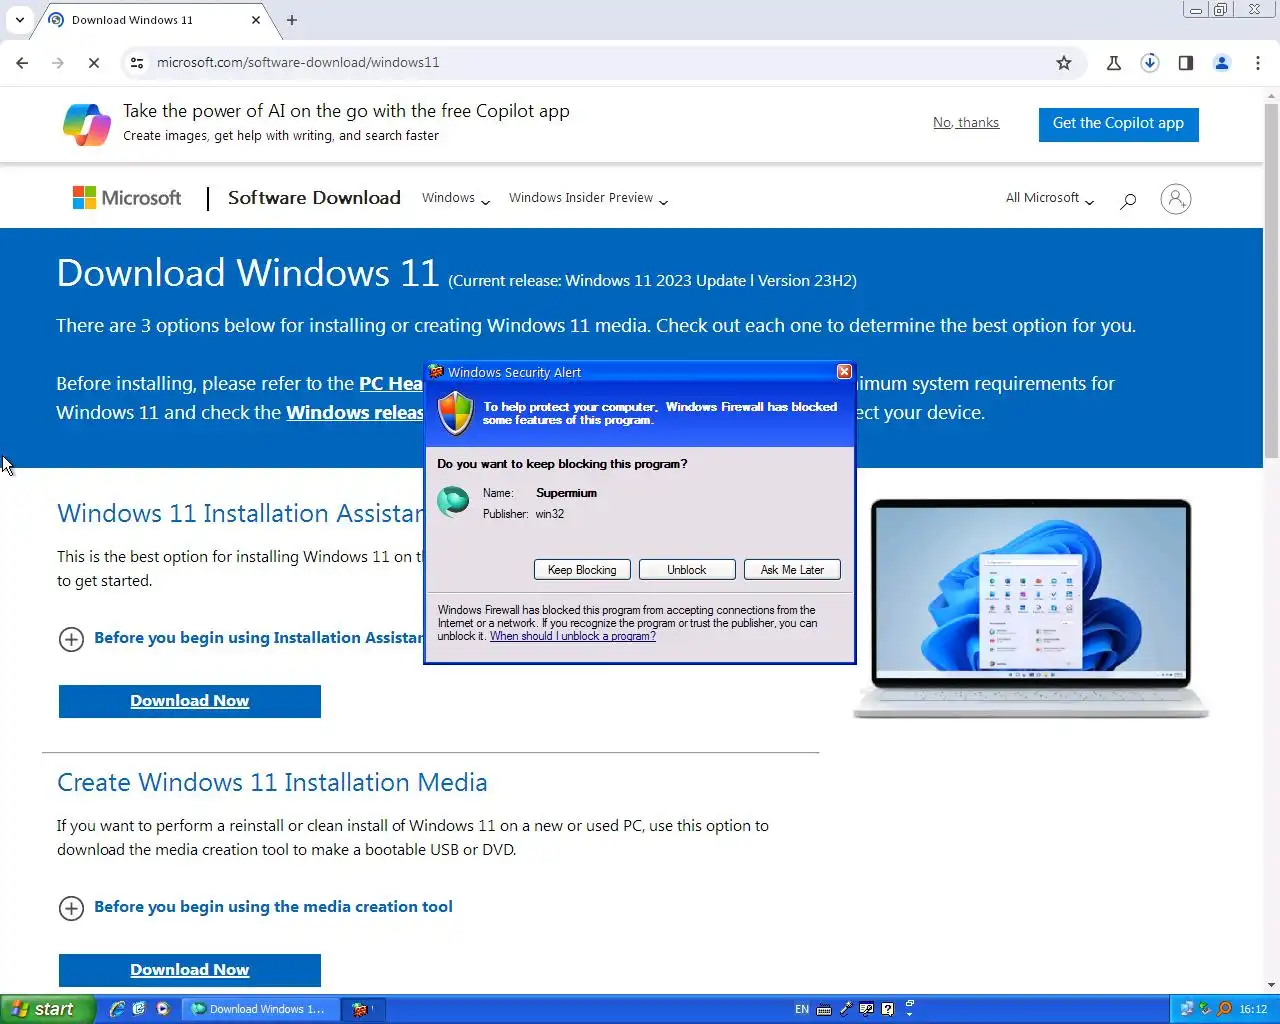Click Ask Me Later in the alert

pyautogui.click(x=792, y=570)
